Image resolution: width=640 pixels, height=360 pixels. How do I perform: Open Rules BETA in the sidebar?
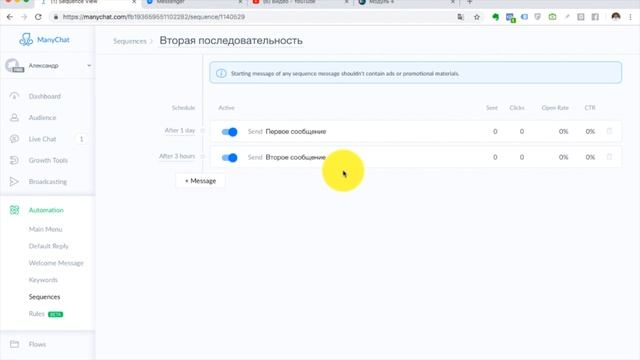click(x=46, y=314)
